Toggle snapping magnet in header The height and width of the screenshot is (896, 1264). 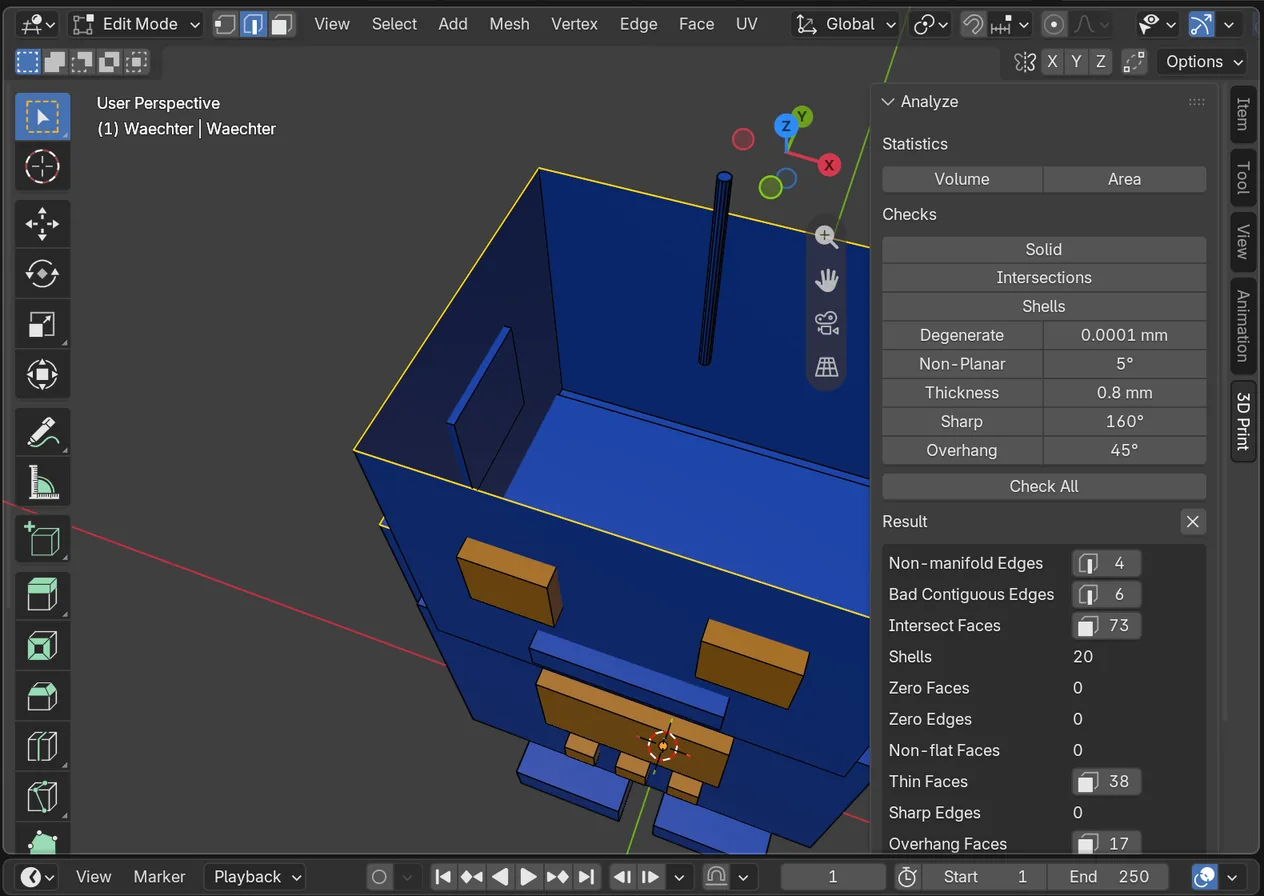[x=972, y=24]
